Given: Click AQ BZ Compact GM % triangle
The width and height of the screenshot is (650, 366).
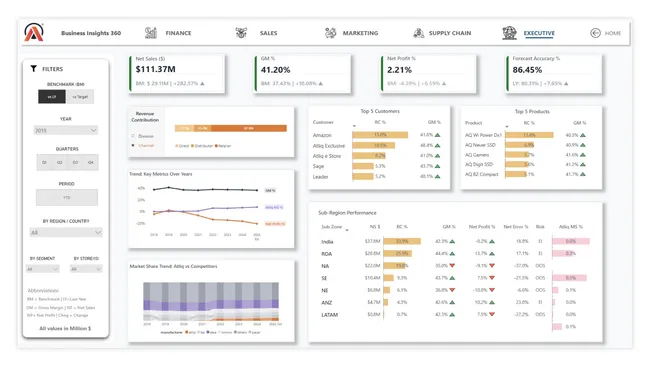Looking at the screenshot, I should [583, 175].
